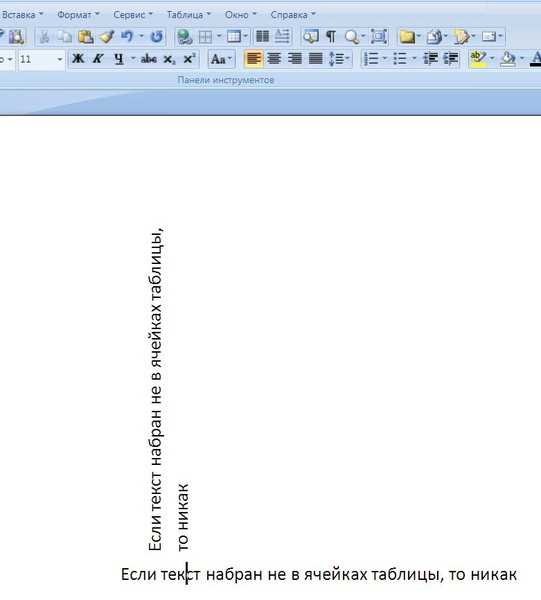
Task: Toggle italic formatting with the К button
Action: point(98,59)
